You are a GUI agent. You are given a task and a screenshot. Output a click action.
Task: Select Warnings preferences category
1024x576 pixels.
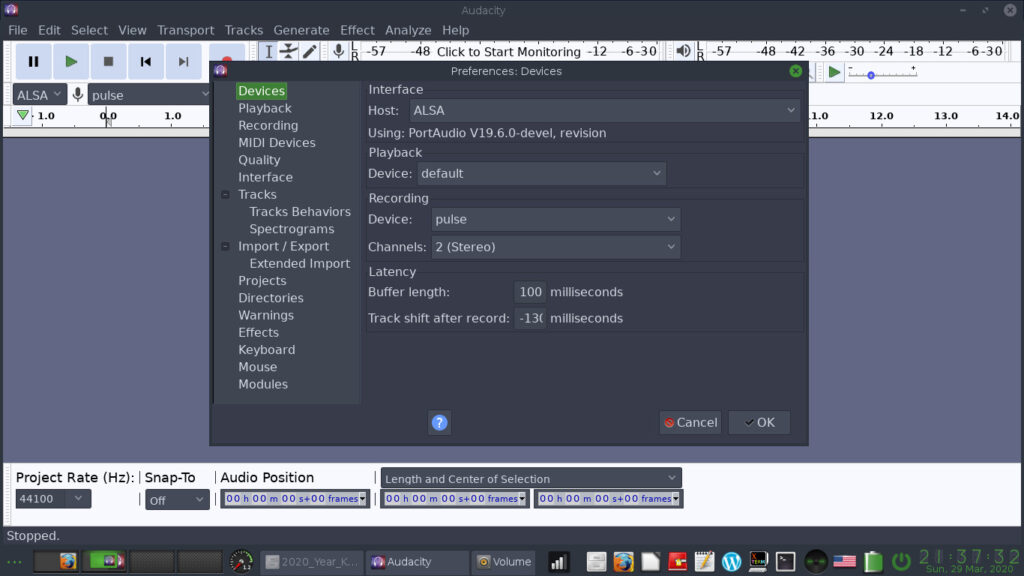(266, 315)
